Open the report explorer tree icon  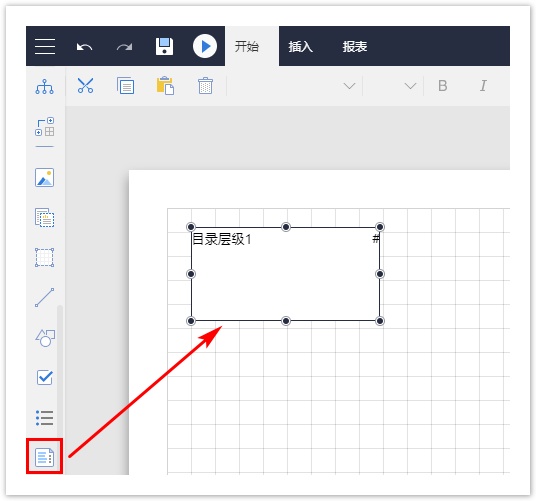point(44,86)
